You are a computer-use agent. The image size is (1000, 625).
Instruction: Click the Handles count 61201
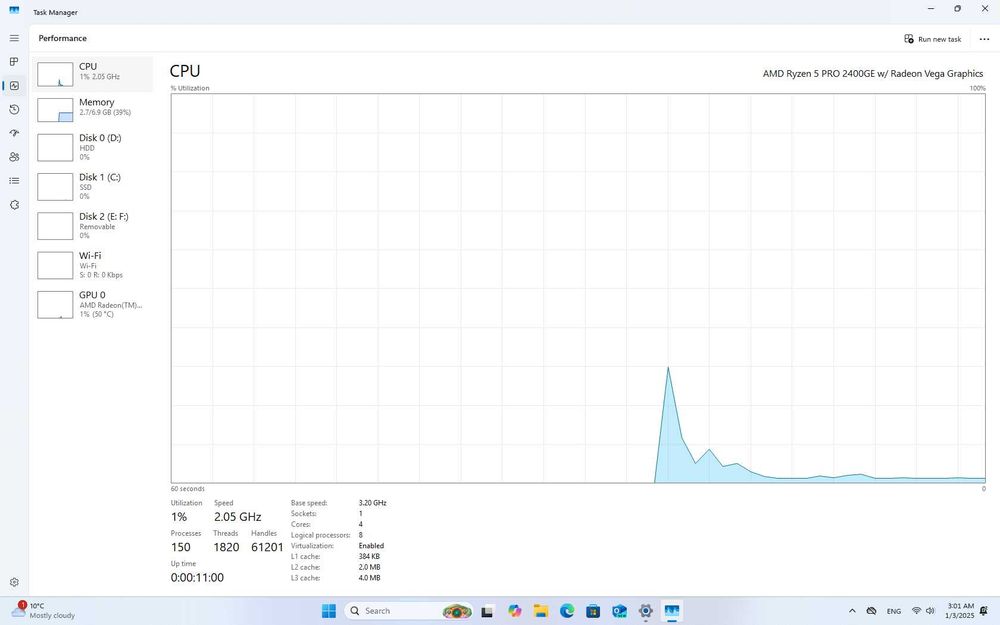[x=267, y=547]
